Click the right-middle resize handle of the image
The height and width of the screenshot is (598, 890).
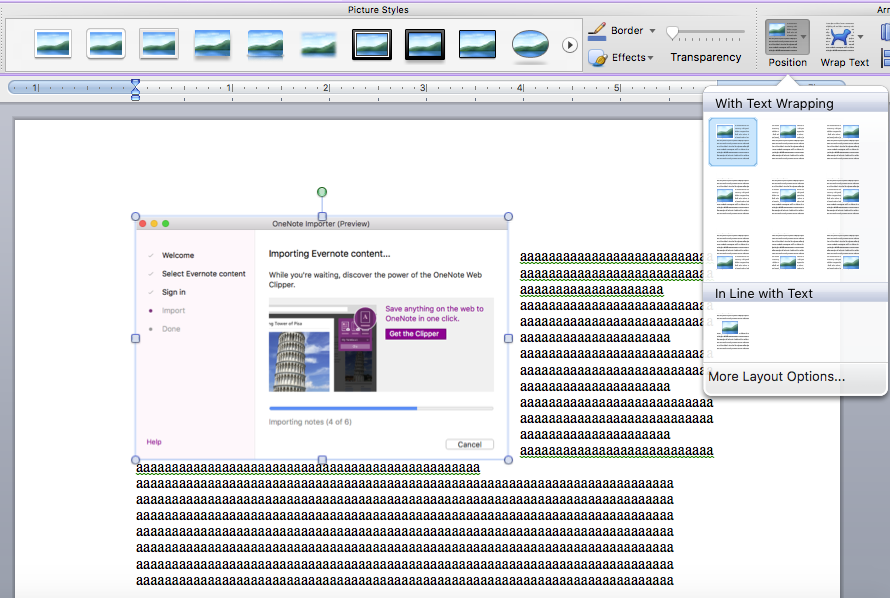pos(508,338)
